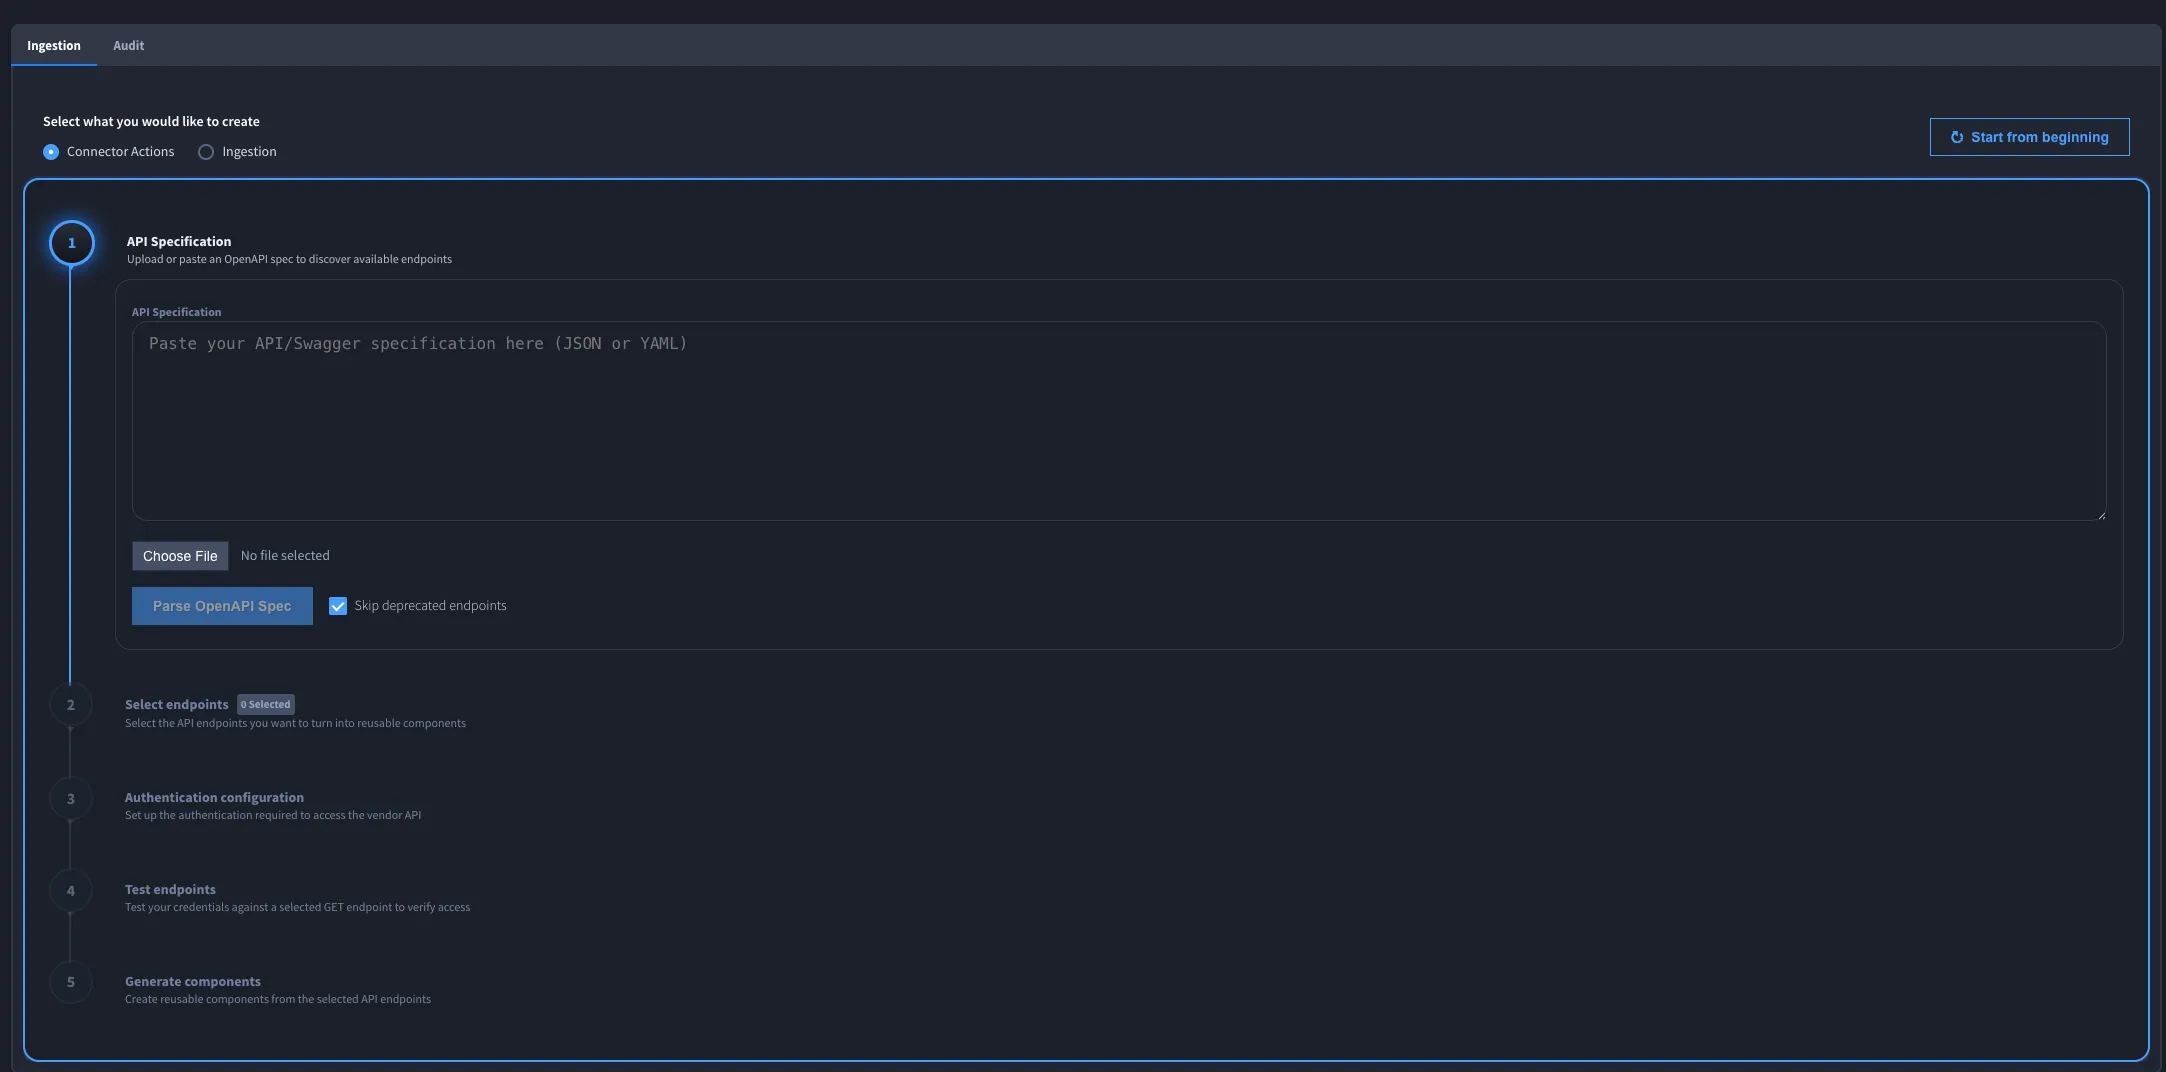Click step 4 circle for Test endpoints

point(71,891)
